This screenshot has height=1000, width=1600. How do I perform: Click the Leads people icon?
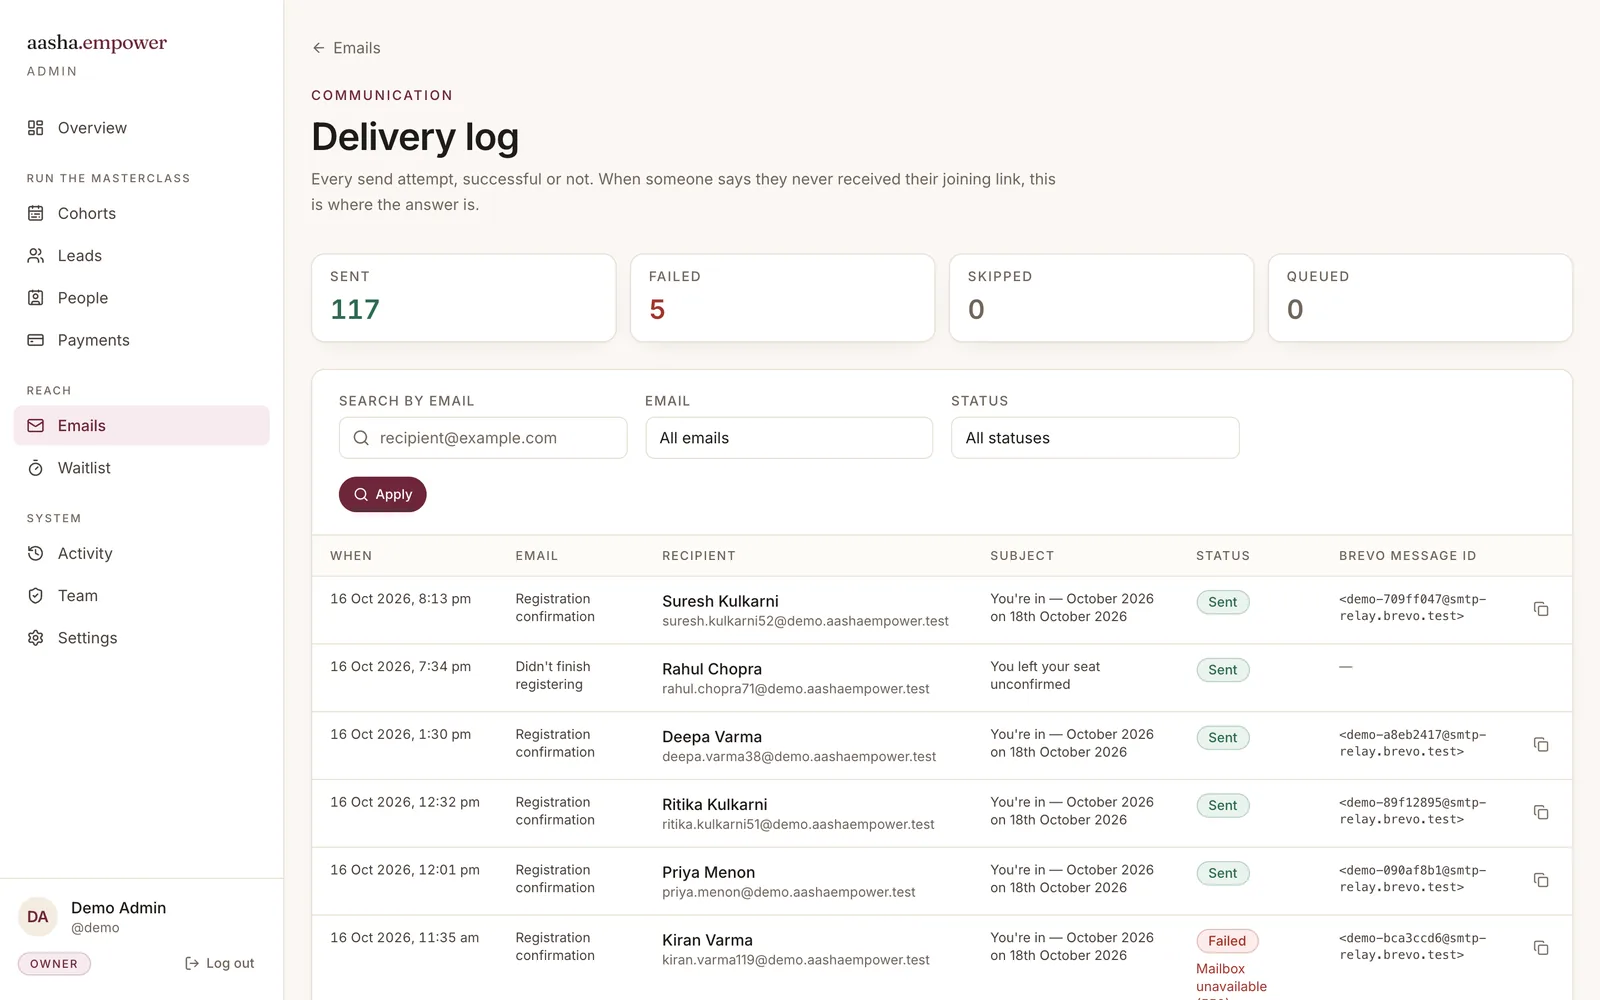[x=36, y=256]
